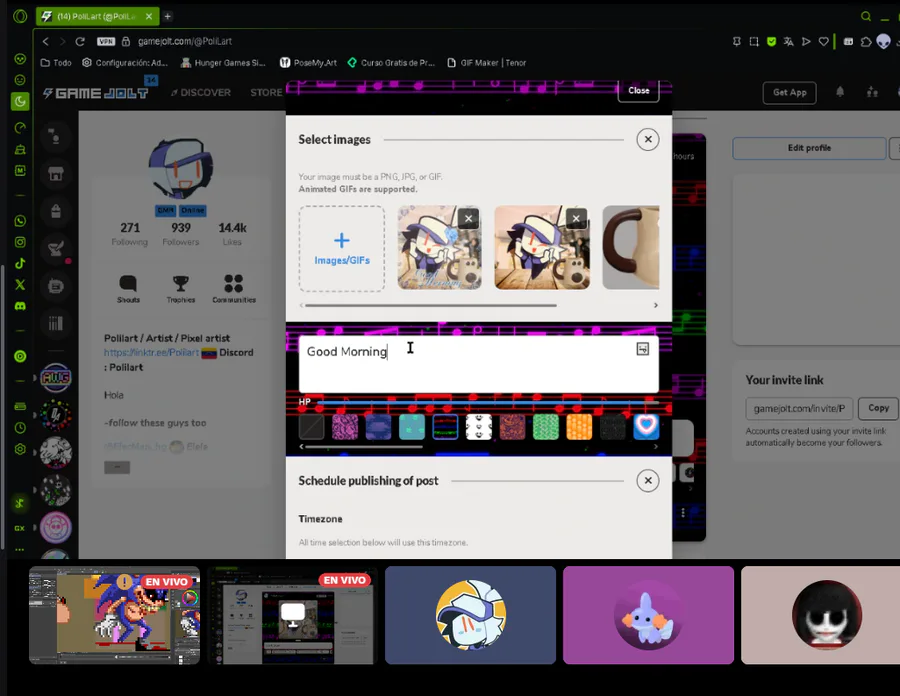Click the Close button on the dialog

click(x=638, y=90)
